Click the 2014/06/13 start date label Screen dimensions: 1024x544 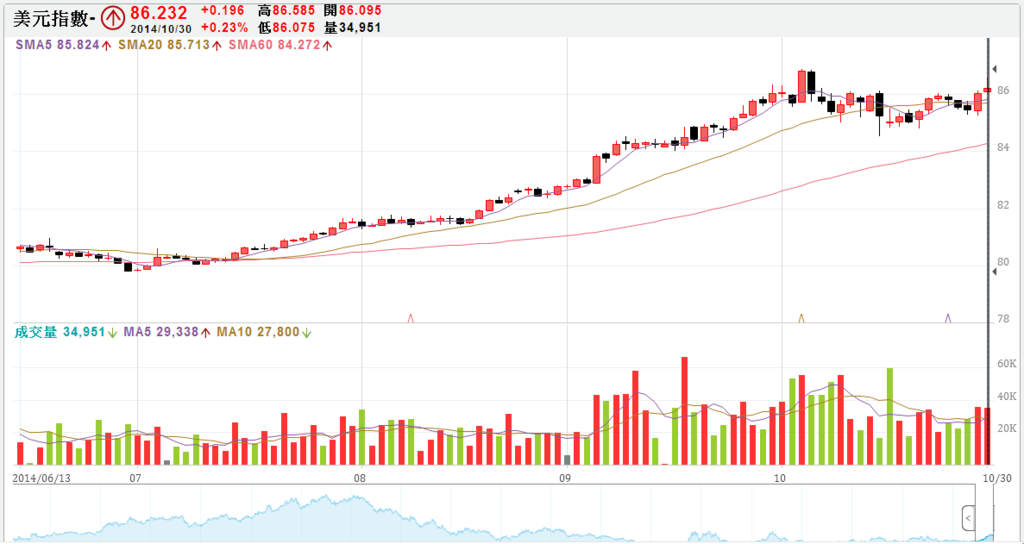click(41, 477)
